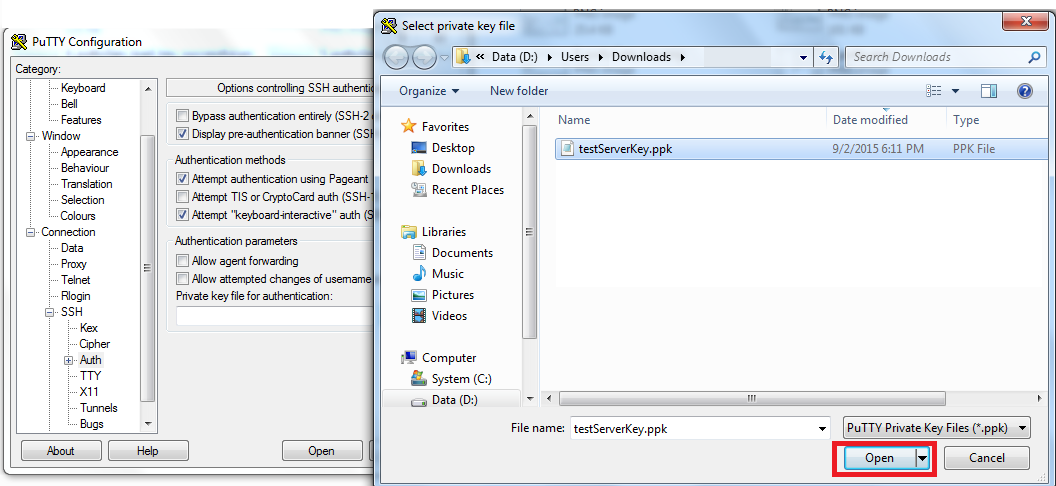Click Open button in file dialog

880,458
